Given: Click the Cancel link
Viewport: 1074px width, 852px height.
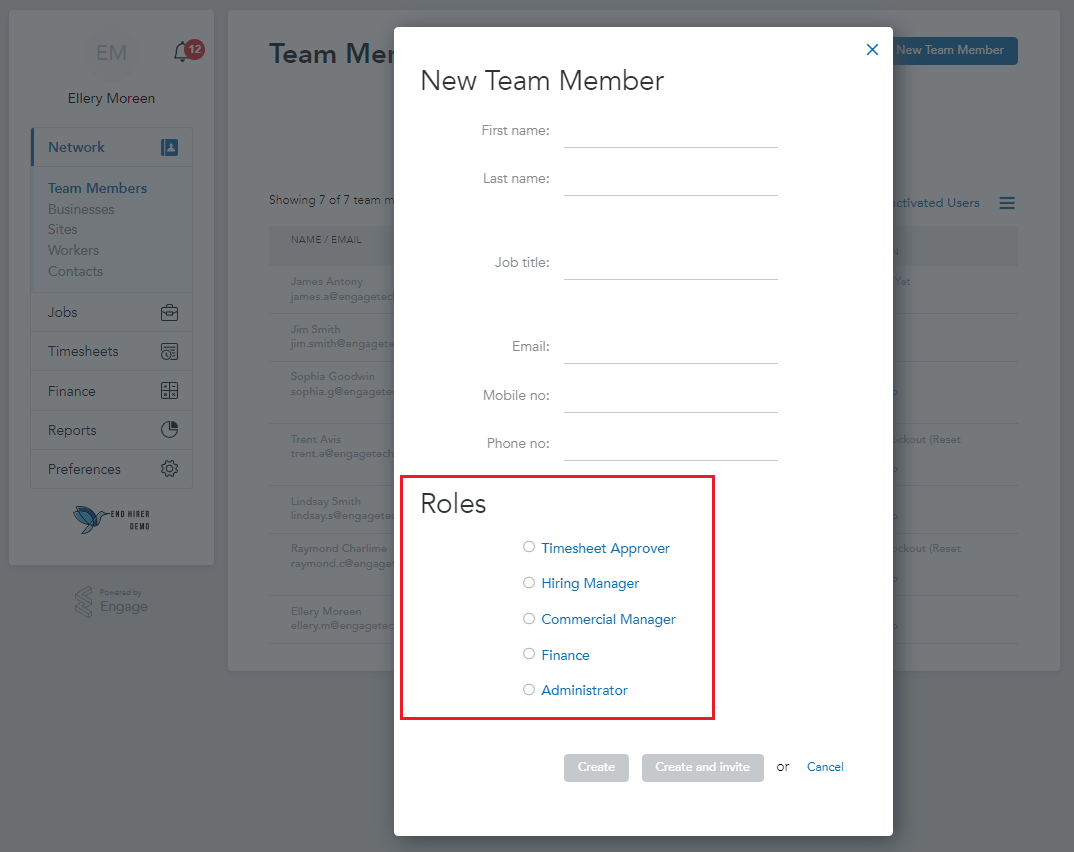Looking at the screenshot, I should [x=825, y=767].
